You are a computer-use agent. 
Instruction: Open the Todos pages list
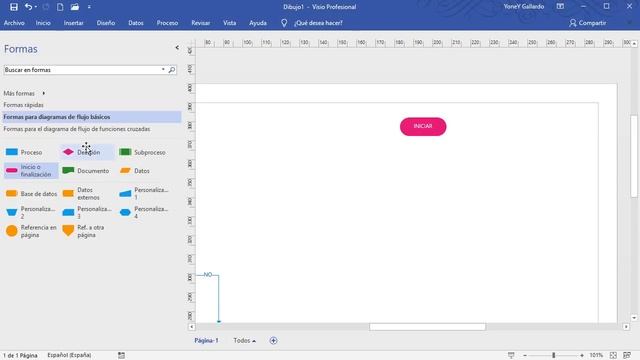click(x=244, y=340)
